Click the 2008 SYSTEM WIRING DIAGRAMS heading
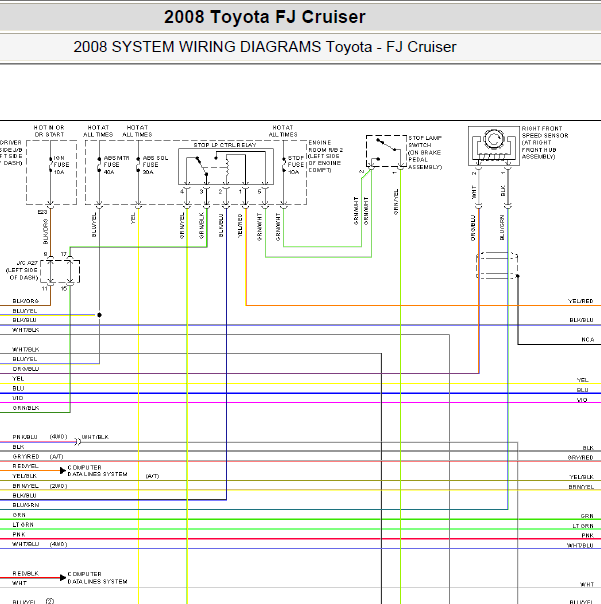 click(265, 47)
